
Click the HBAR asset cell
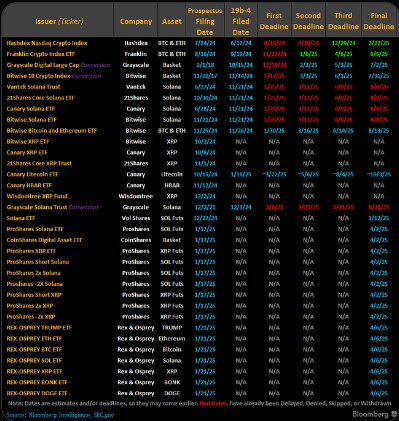tap(172, 185)
